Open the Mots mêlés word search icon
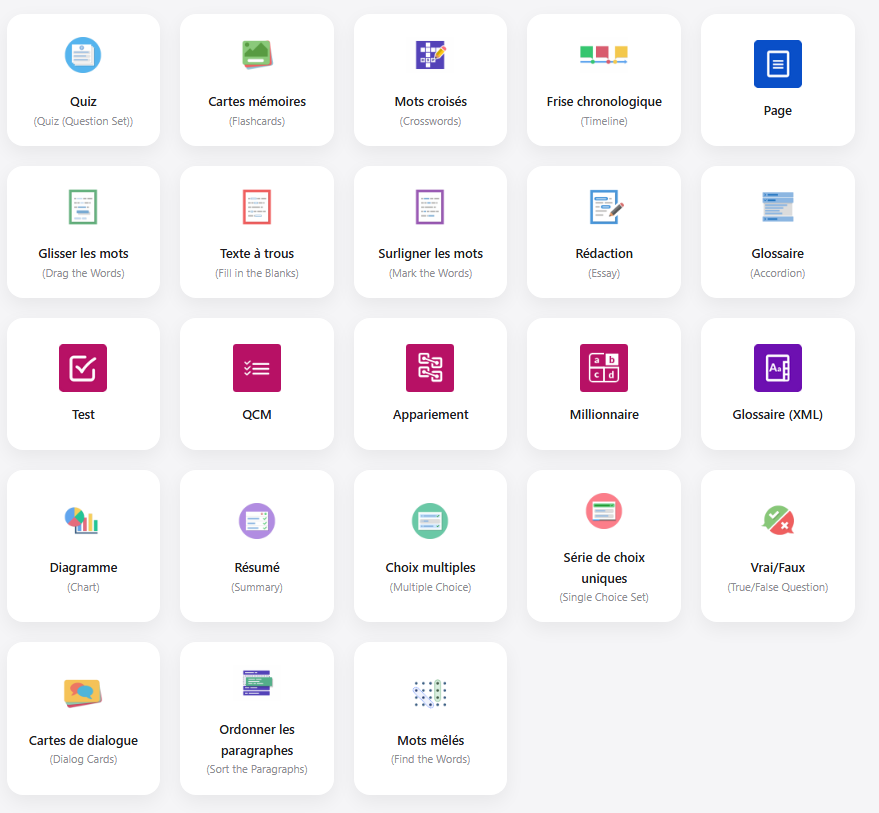Viewport: 879px width, 813px height. pyautogui.click(x=430, y=693)
